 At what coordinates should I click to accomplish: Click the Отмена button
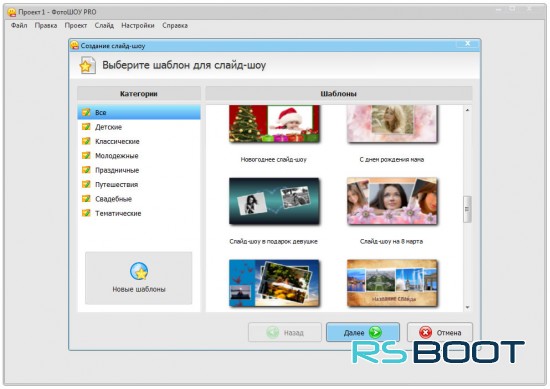pos(440,332)
